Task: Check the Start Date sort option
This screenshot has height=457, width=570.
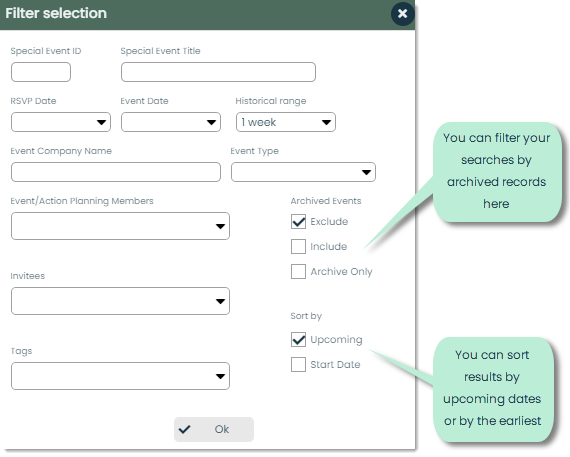Action: point(298,365)
